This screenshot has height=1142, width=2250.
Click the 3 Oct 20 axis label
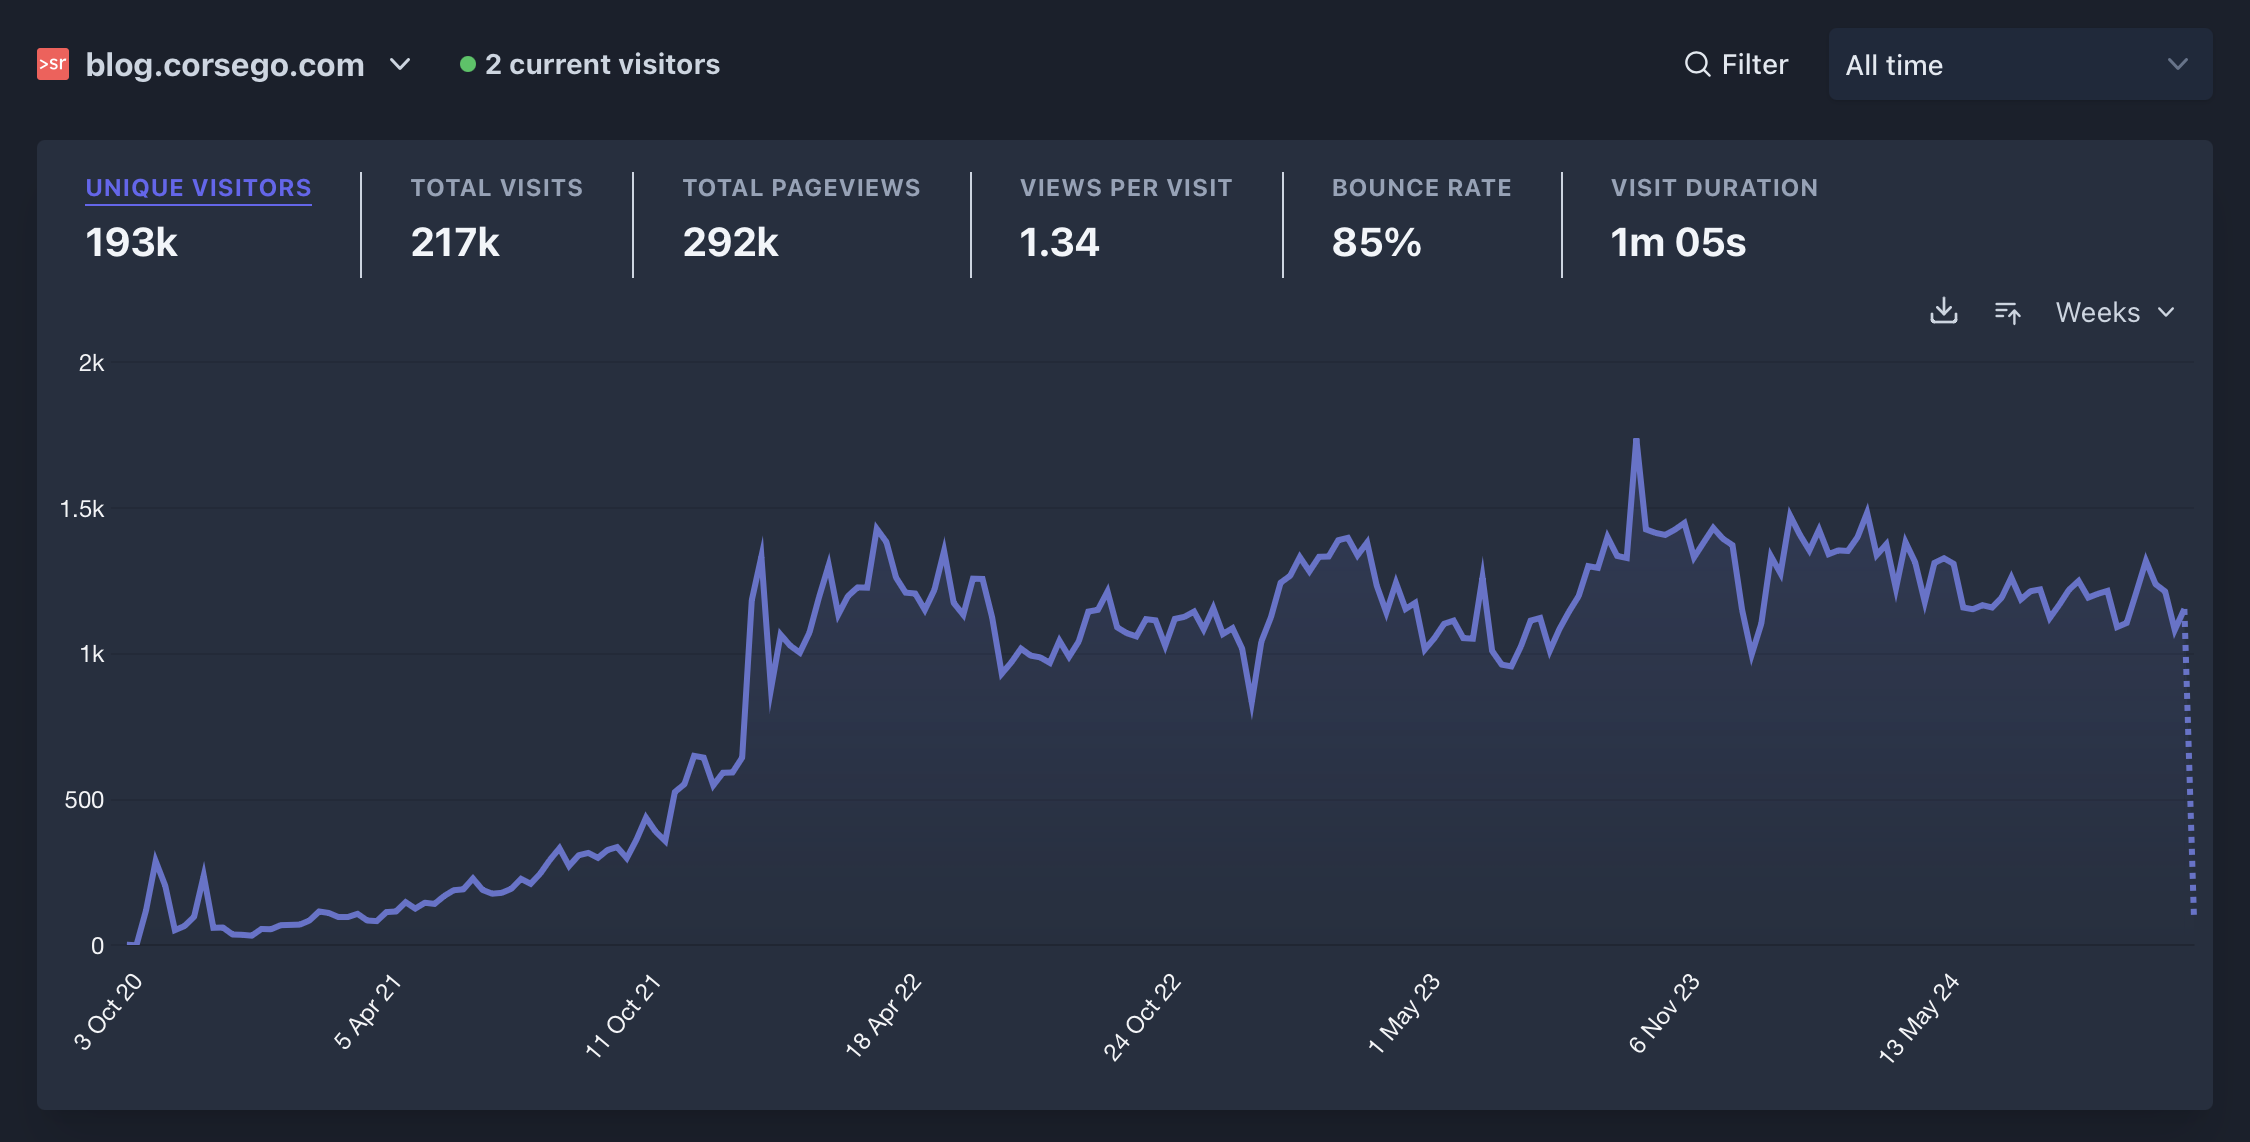click(108, 1011)
